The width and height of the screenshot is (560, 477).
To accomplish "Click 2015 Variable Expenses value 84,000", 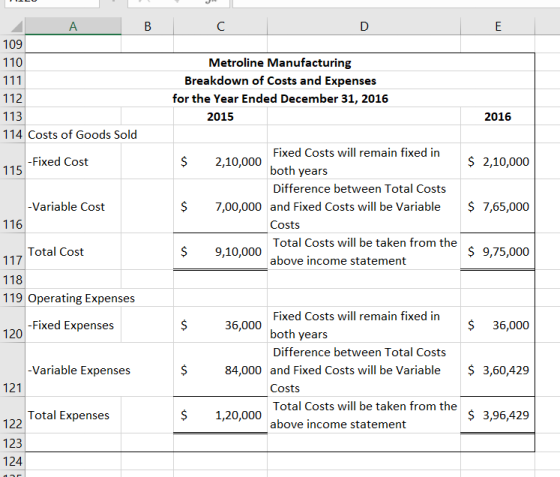I will (x=220, y=370).
